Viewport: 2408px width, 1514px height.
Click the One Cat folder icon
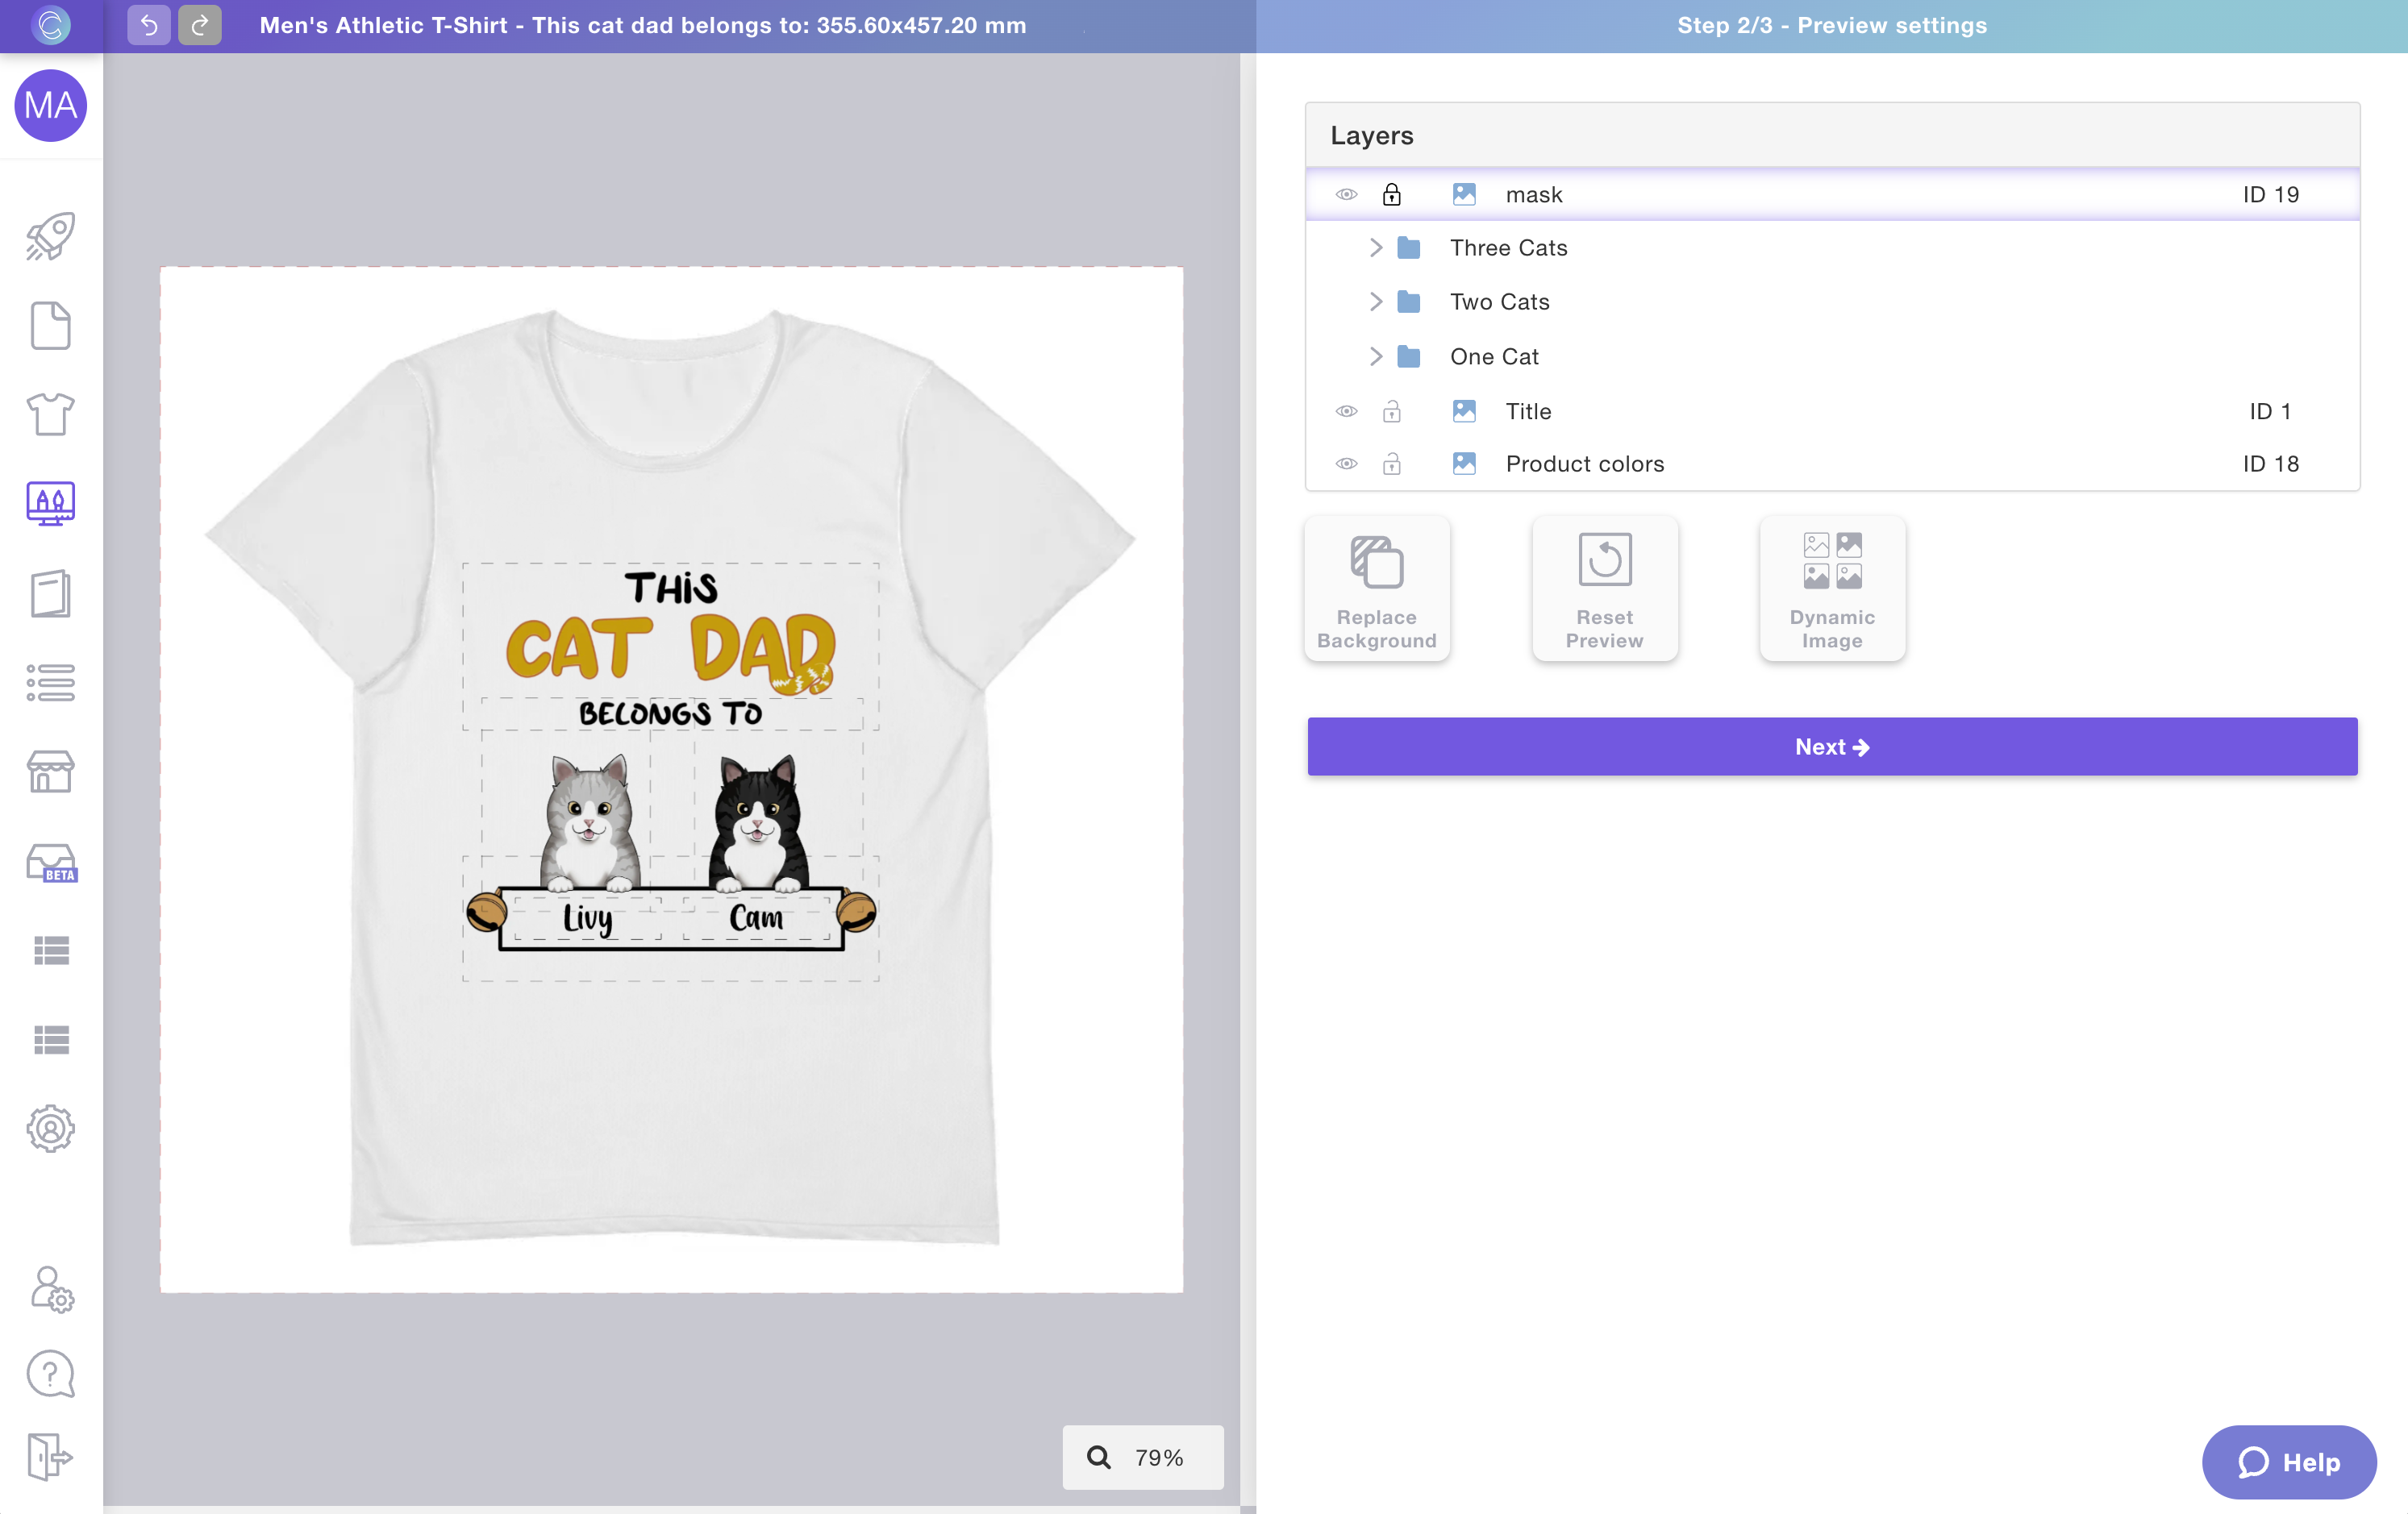click(1409, 357)
